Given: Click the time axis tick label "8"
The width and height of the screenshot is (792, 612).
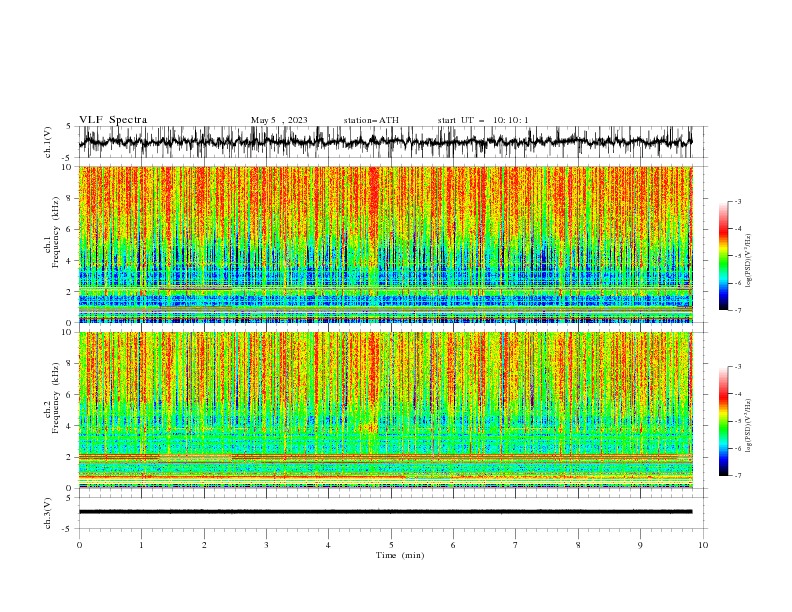Looking at the screenshot, I should click(578, 545).
